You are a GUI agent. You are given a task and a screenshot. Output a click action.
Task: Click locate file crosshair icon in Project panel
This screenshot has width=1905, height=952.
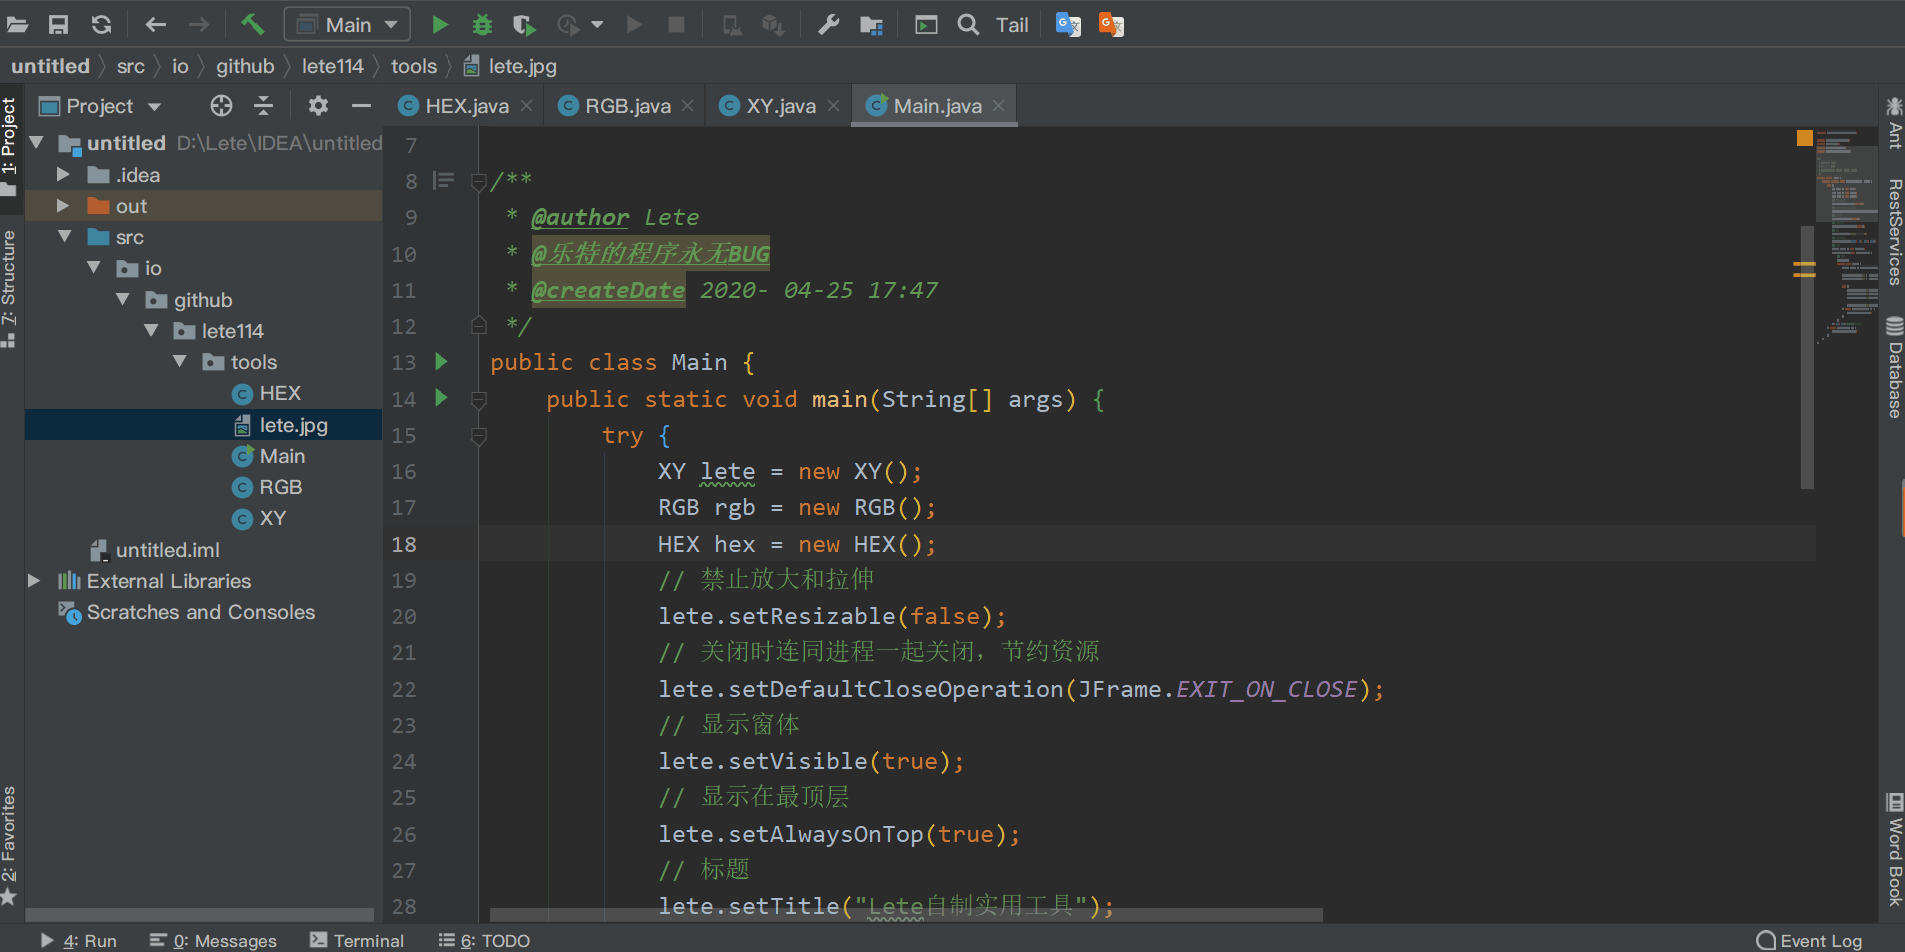tap(221, 106)
